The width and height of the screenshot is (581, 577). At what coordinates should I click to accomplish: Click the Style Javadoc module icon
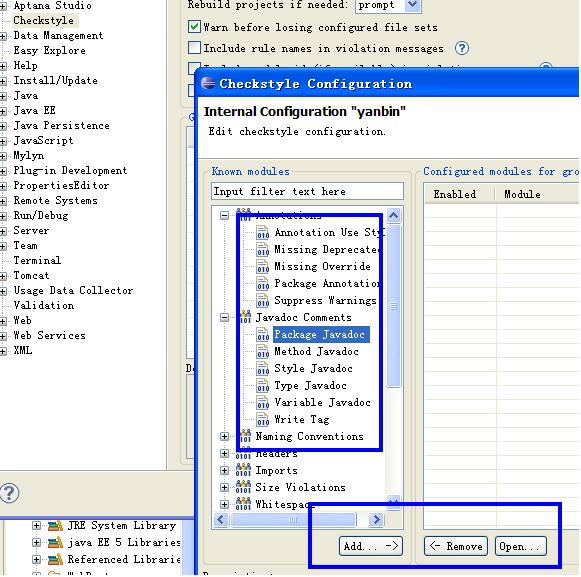(x=262, y=369)
